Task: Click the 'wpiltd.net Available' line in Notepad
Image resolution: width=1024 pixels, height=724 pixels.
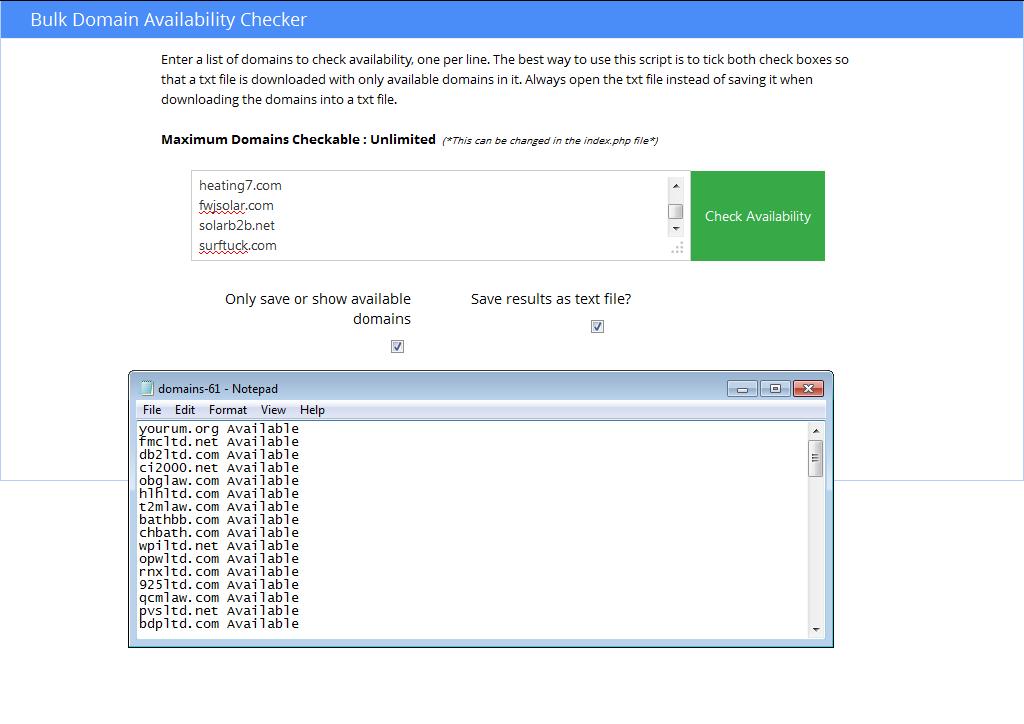Action: [x=219, y=546]
